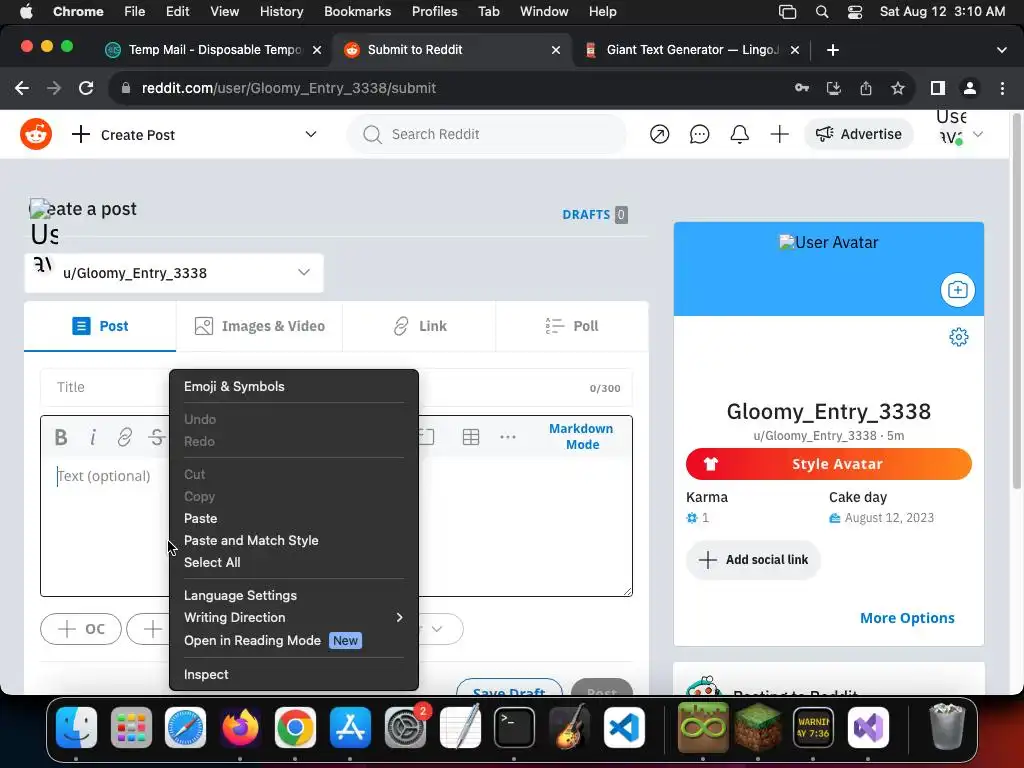Expand Writing Direction submenu

[294, 618]
